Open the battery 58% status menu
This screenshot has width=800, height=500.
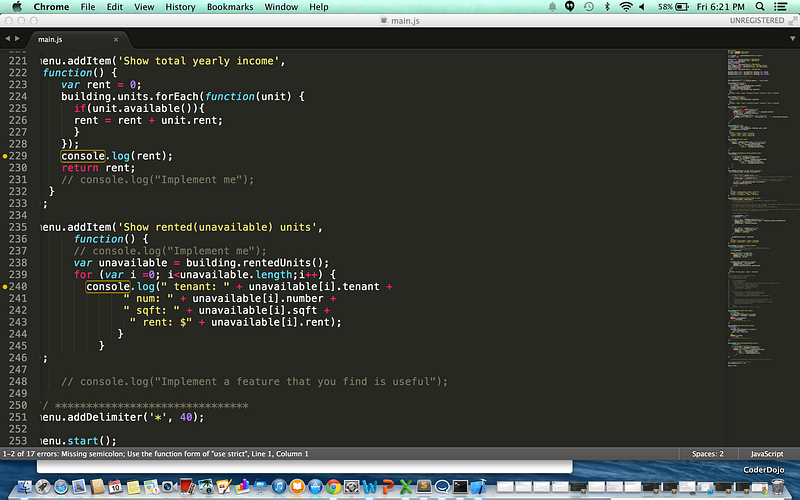coord(673,7)
